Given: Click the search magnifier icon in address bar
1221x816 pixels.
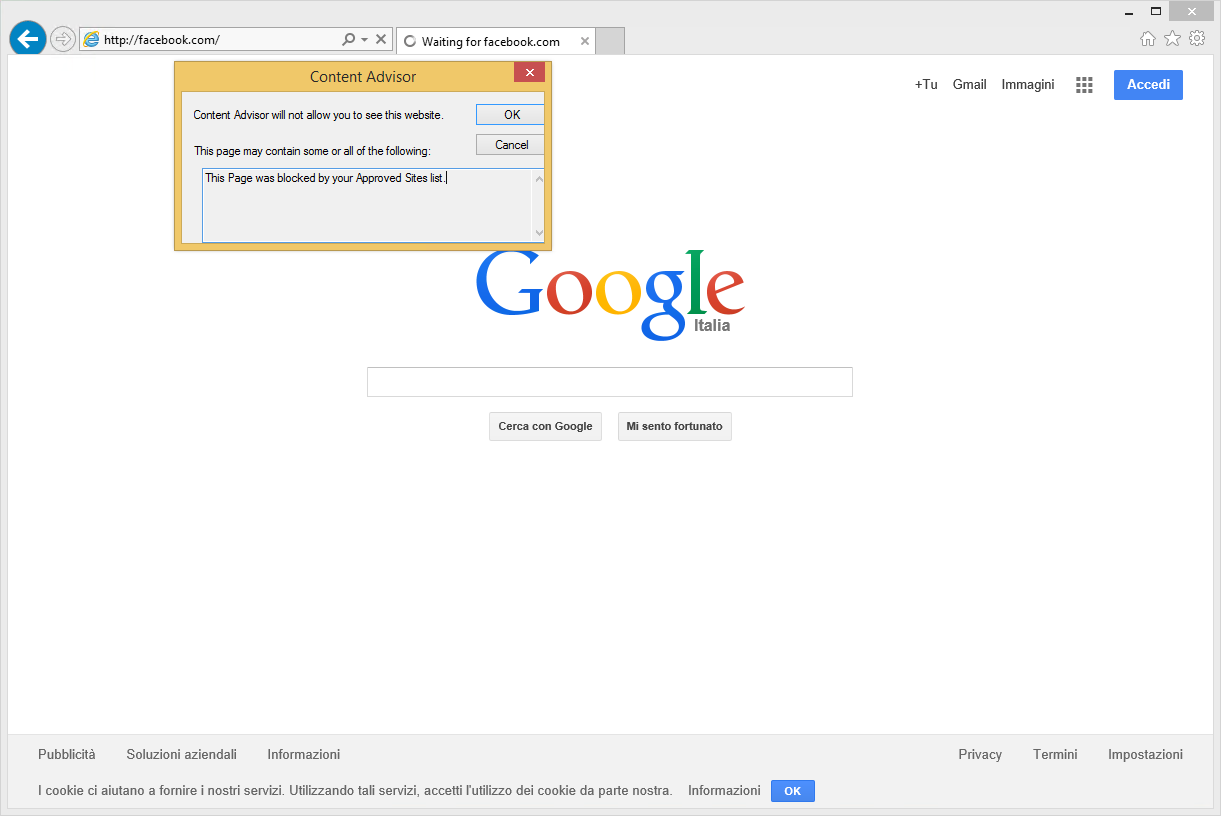Looking at the screenshot, I should pos(348,40).
